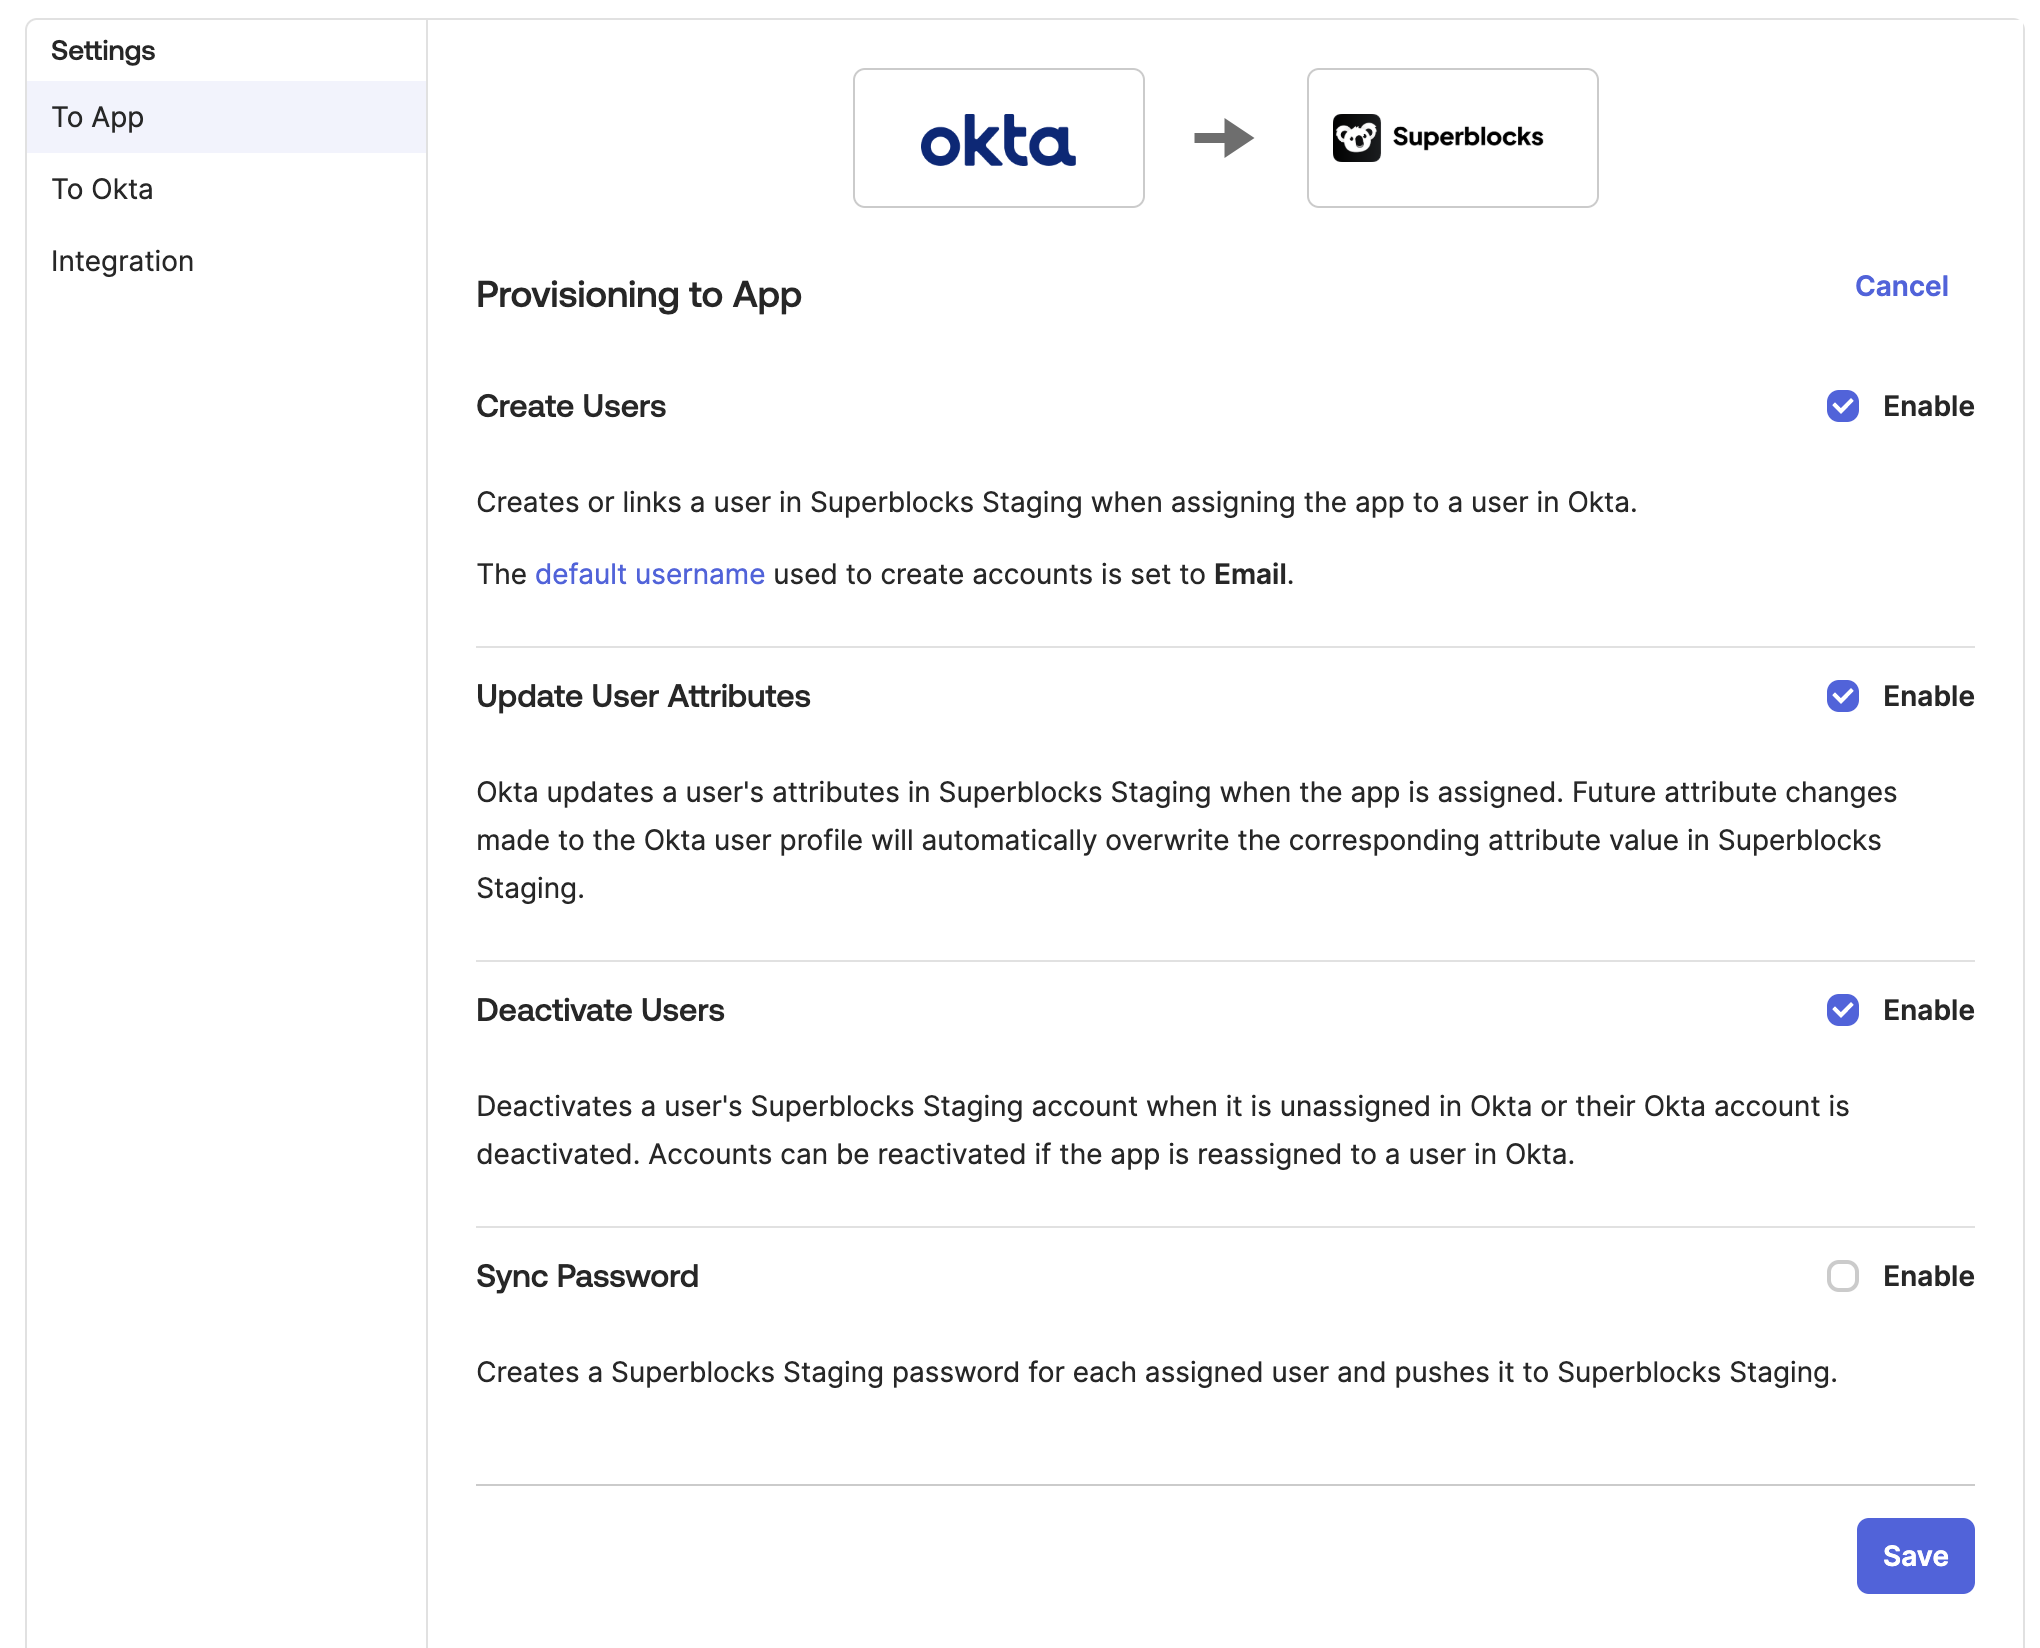Click Save to apply provisioning settings
The width and height of the screenshot is (2040, 1648).
tap(1914, 1556)
